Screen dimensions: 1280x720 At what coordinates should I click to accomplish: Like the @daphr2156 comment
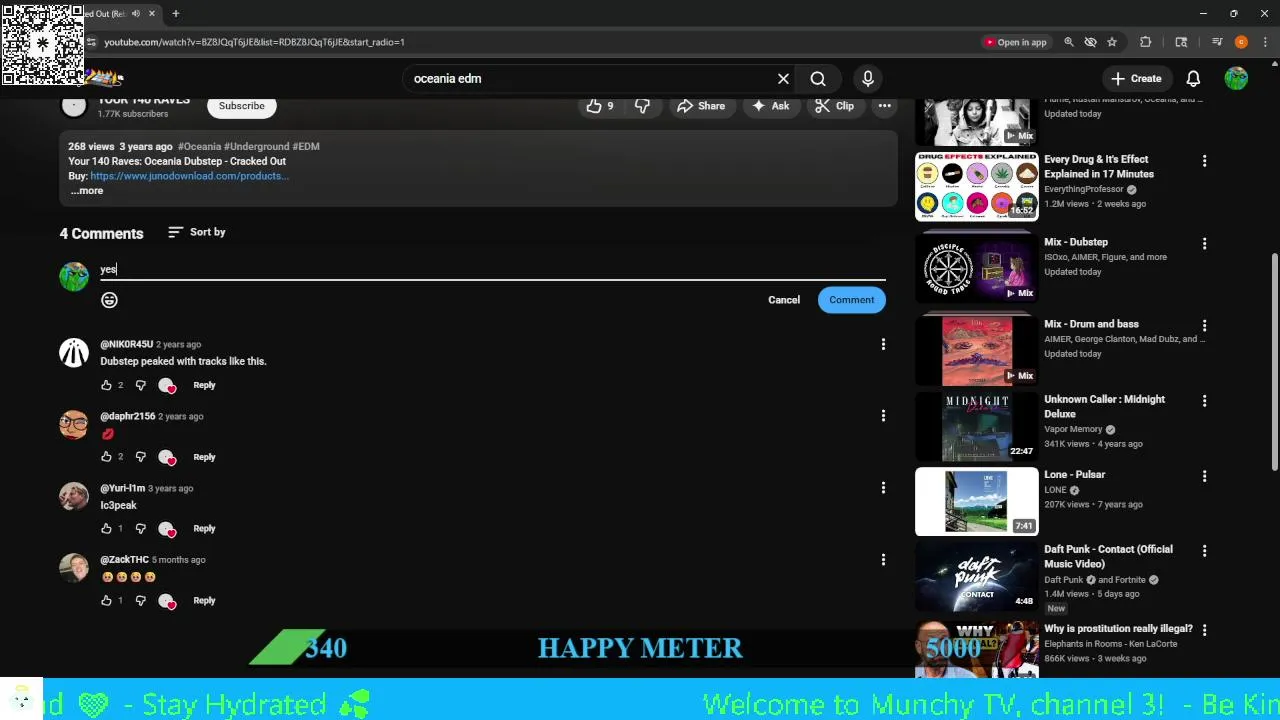tap(106, 457)
